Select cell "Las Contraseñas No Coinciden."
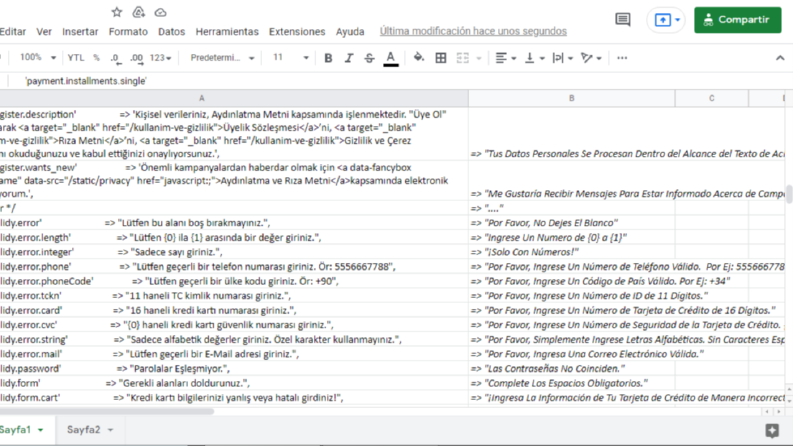The height and width of the screenshot is (446, 793). tap(571, 369)
